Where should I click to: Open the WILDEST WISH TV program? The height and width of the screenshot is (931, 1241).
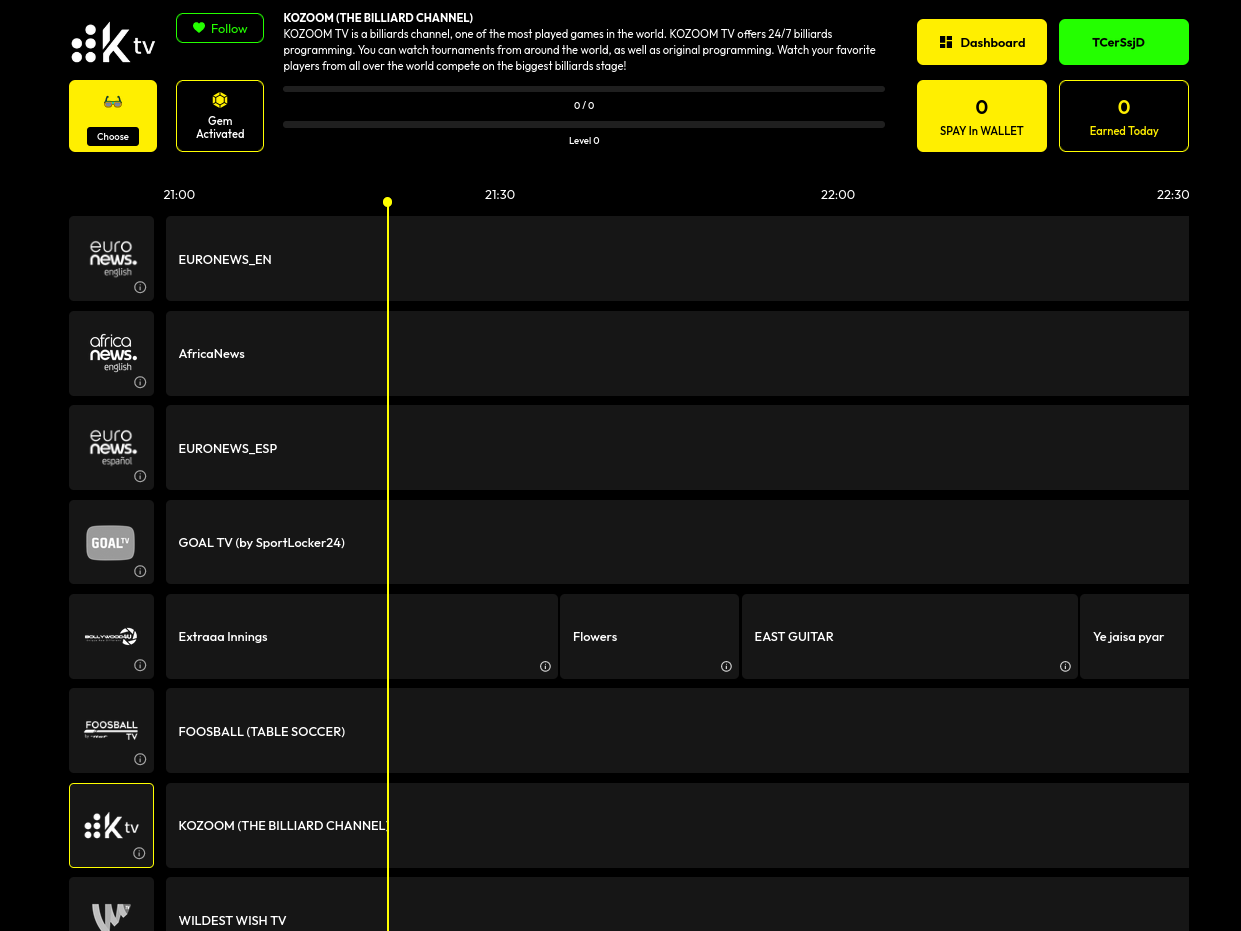[x=677, y=905]
